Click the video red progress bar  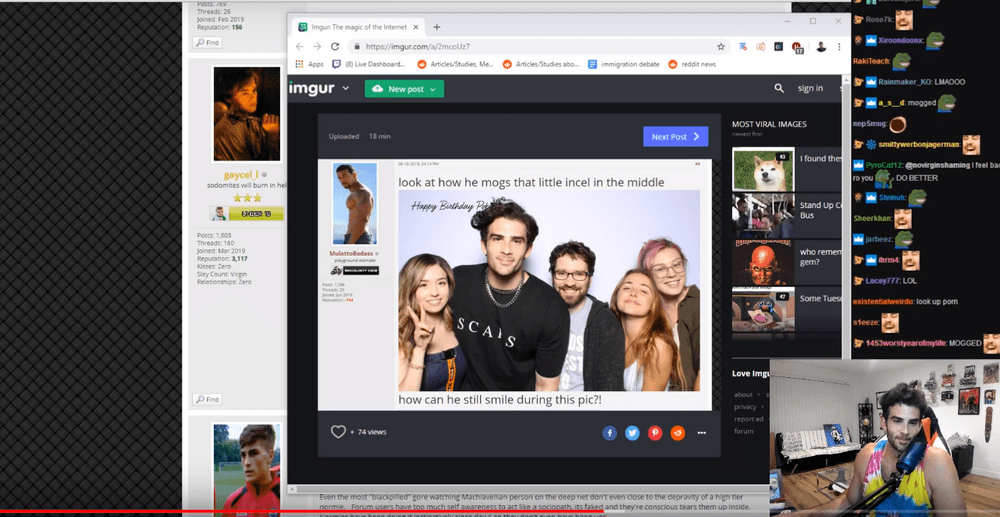(x=302, y=512)
